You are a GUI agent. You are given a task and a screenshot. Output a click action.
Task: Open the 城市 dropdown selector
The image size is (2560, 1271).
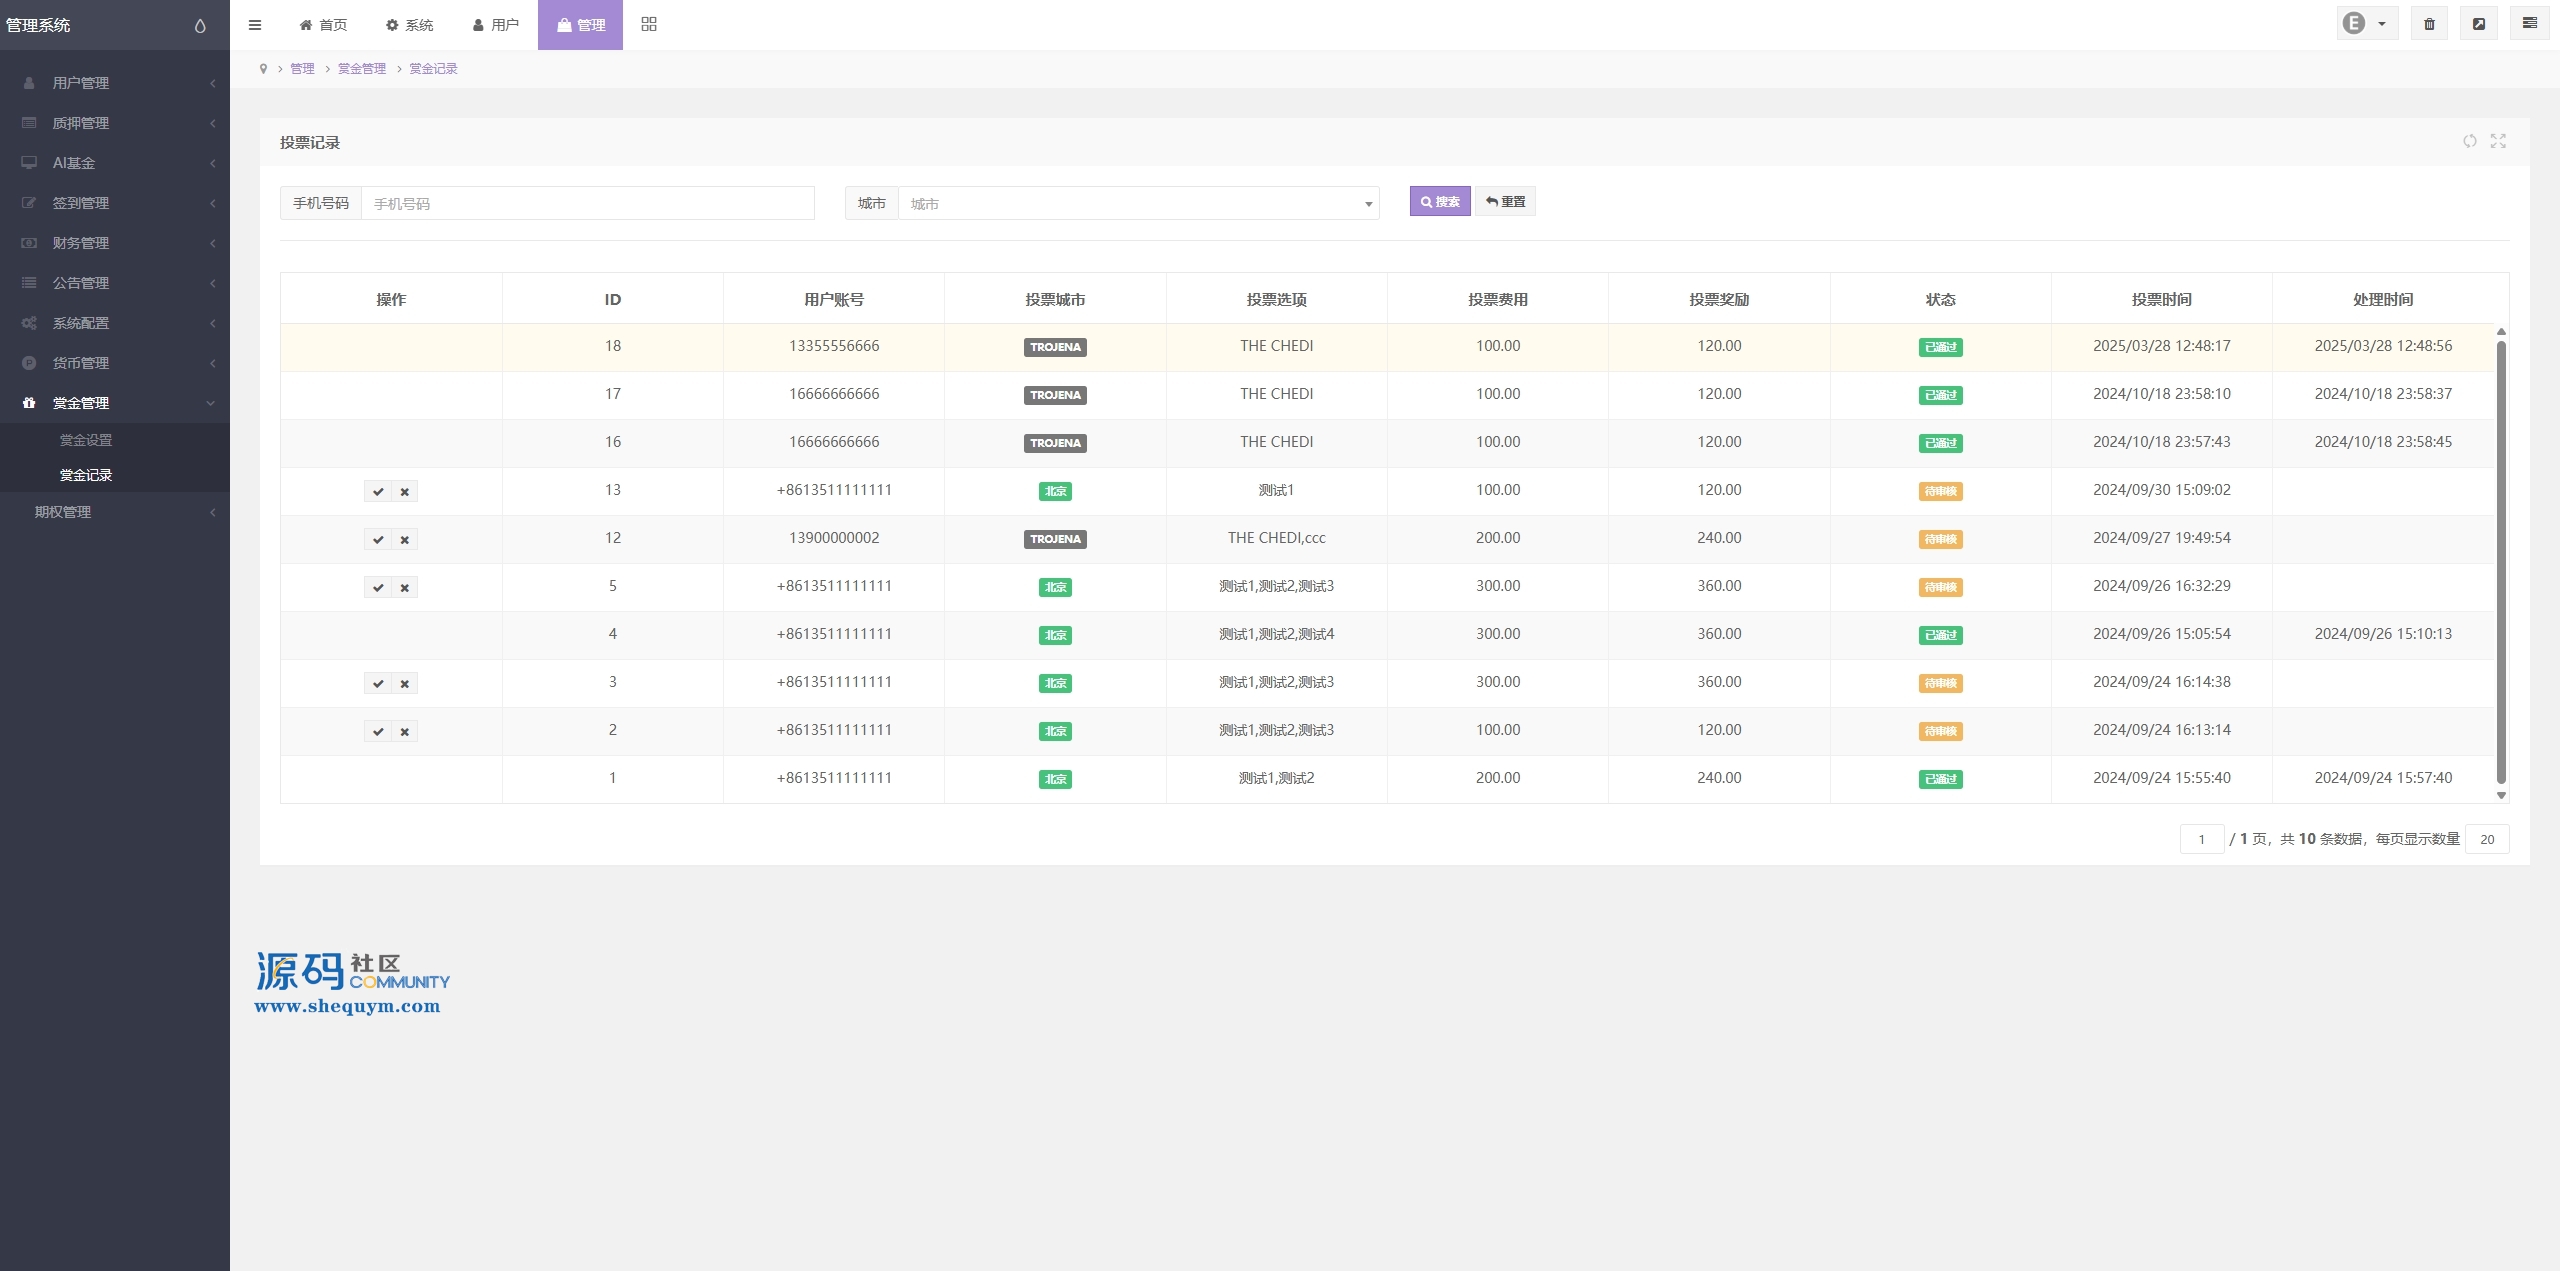1138,204
